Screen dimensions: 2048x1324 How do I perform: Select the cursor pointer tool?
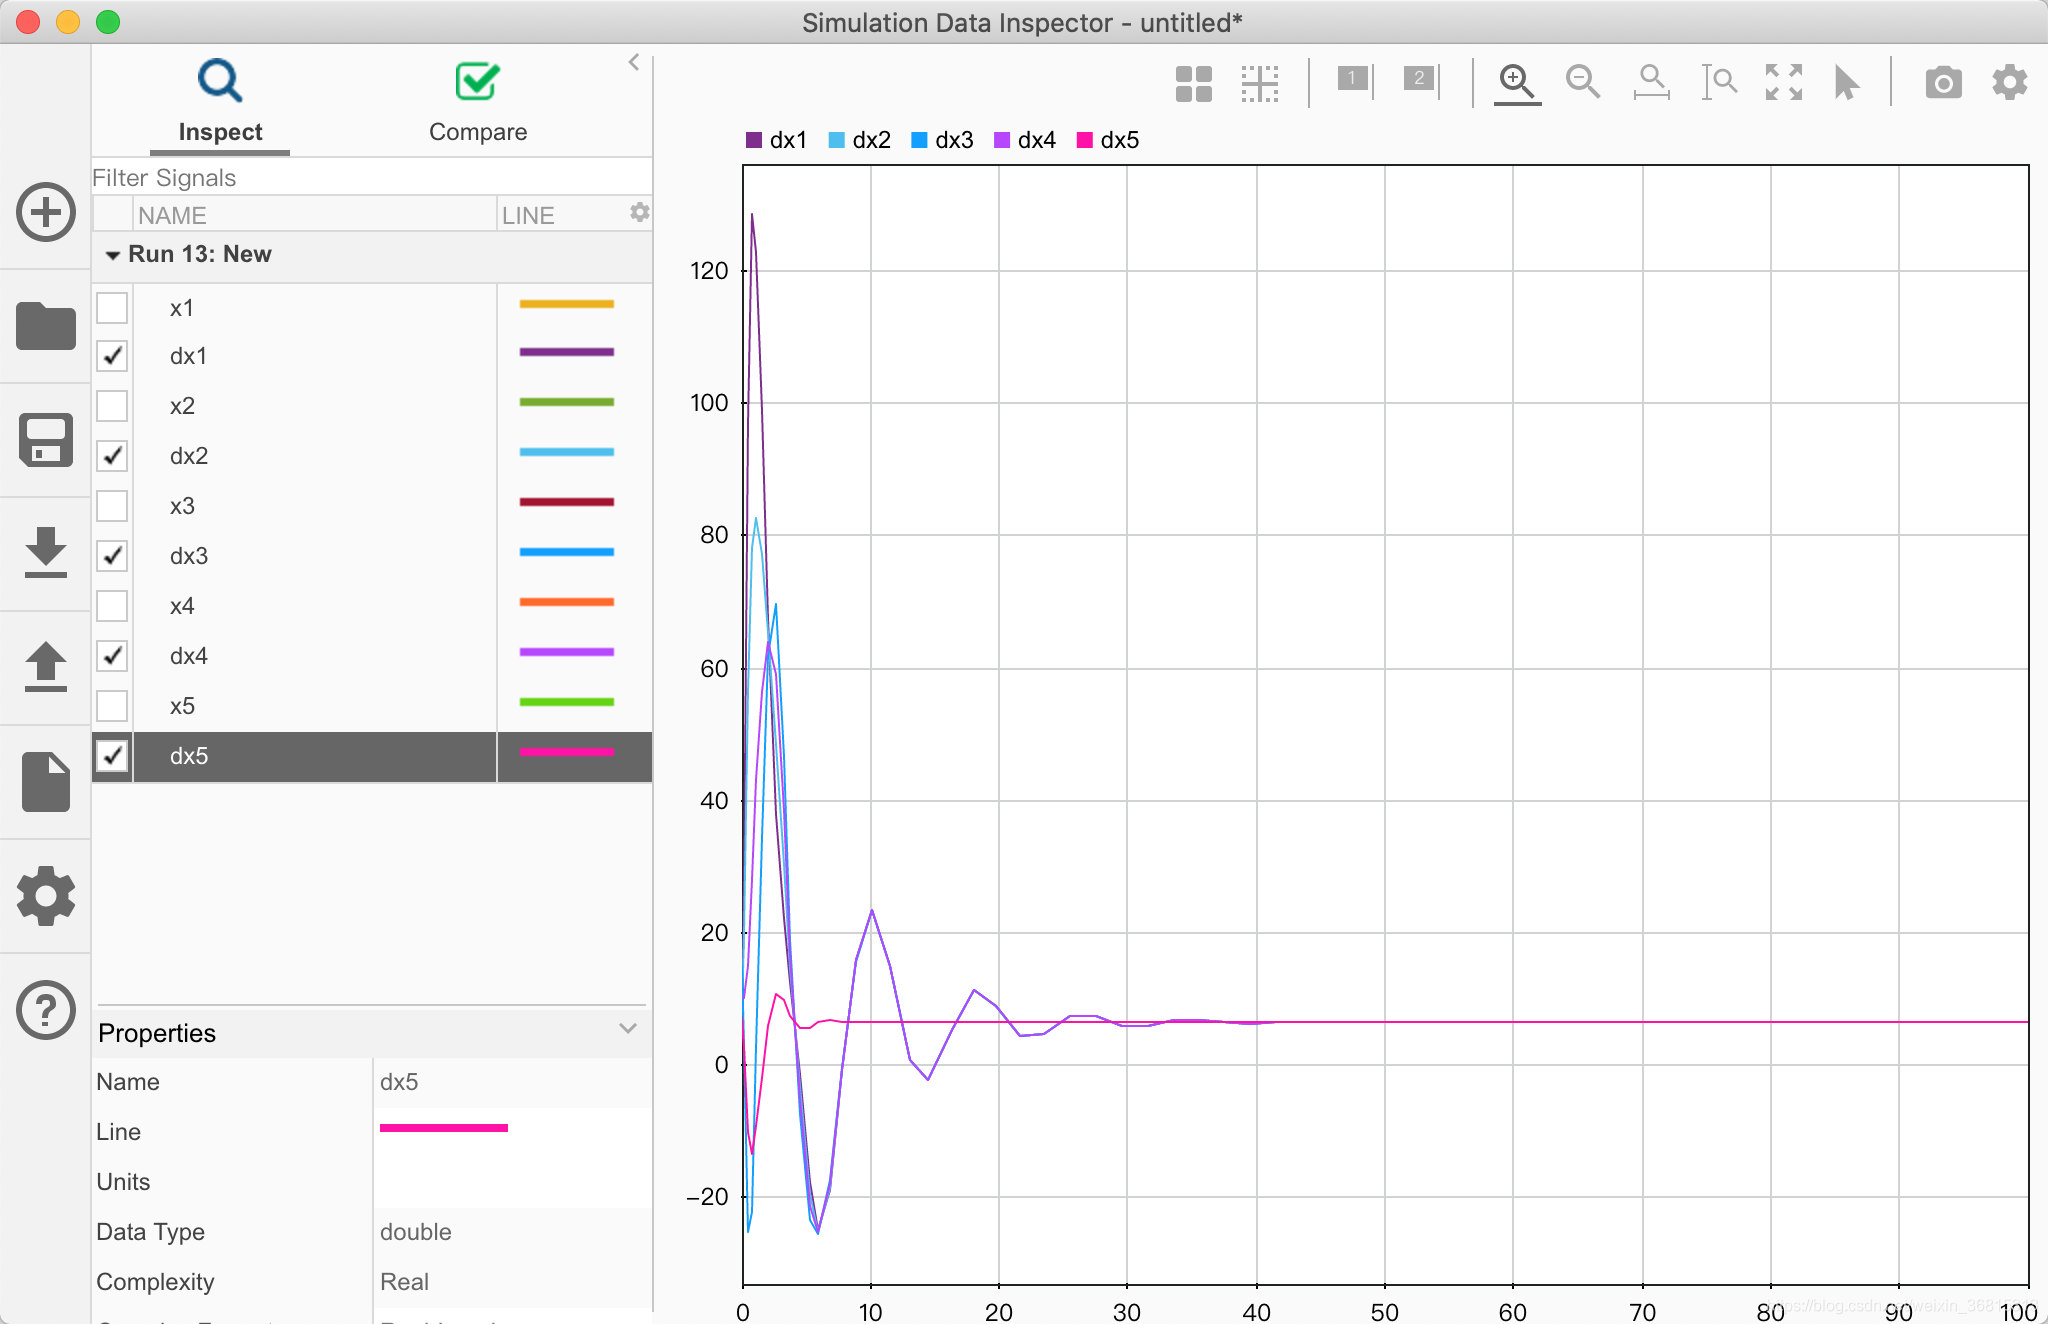click(1846, 82)
